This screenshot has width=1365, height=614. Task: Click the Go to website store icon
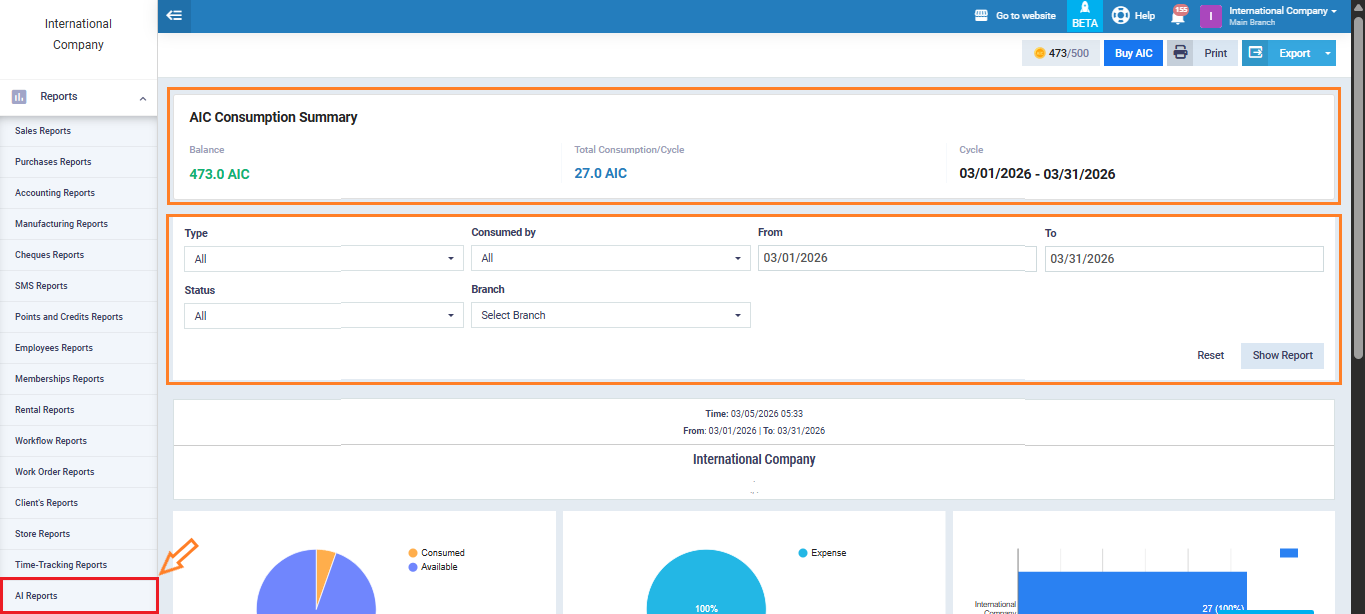pyautogui.click(x=981, y=16)
